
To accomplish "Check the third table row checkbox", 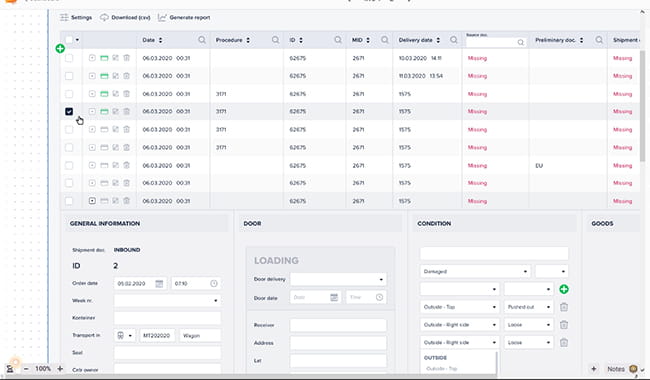I will [x=69, y=94].
